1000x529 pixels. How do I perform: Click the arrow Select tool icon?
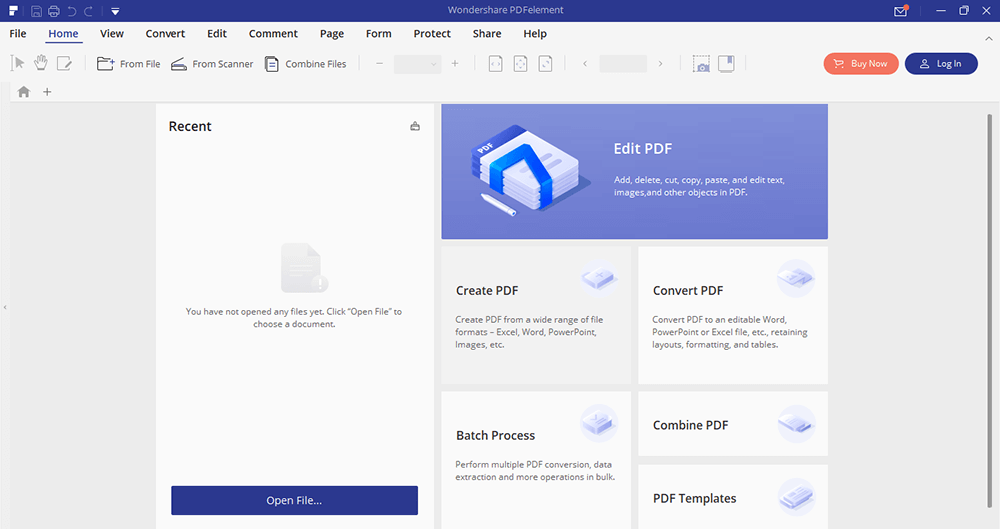point(18,63)
